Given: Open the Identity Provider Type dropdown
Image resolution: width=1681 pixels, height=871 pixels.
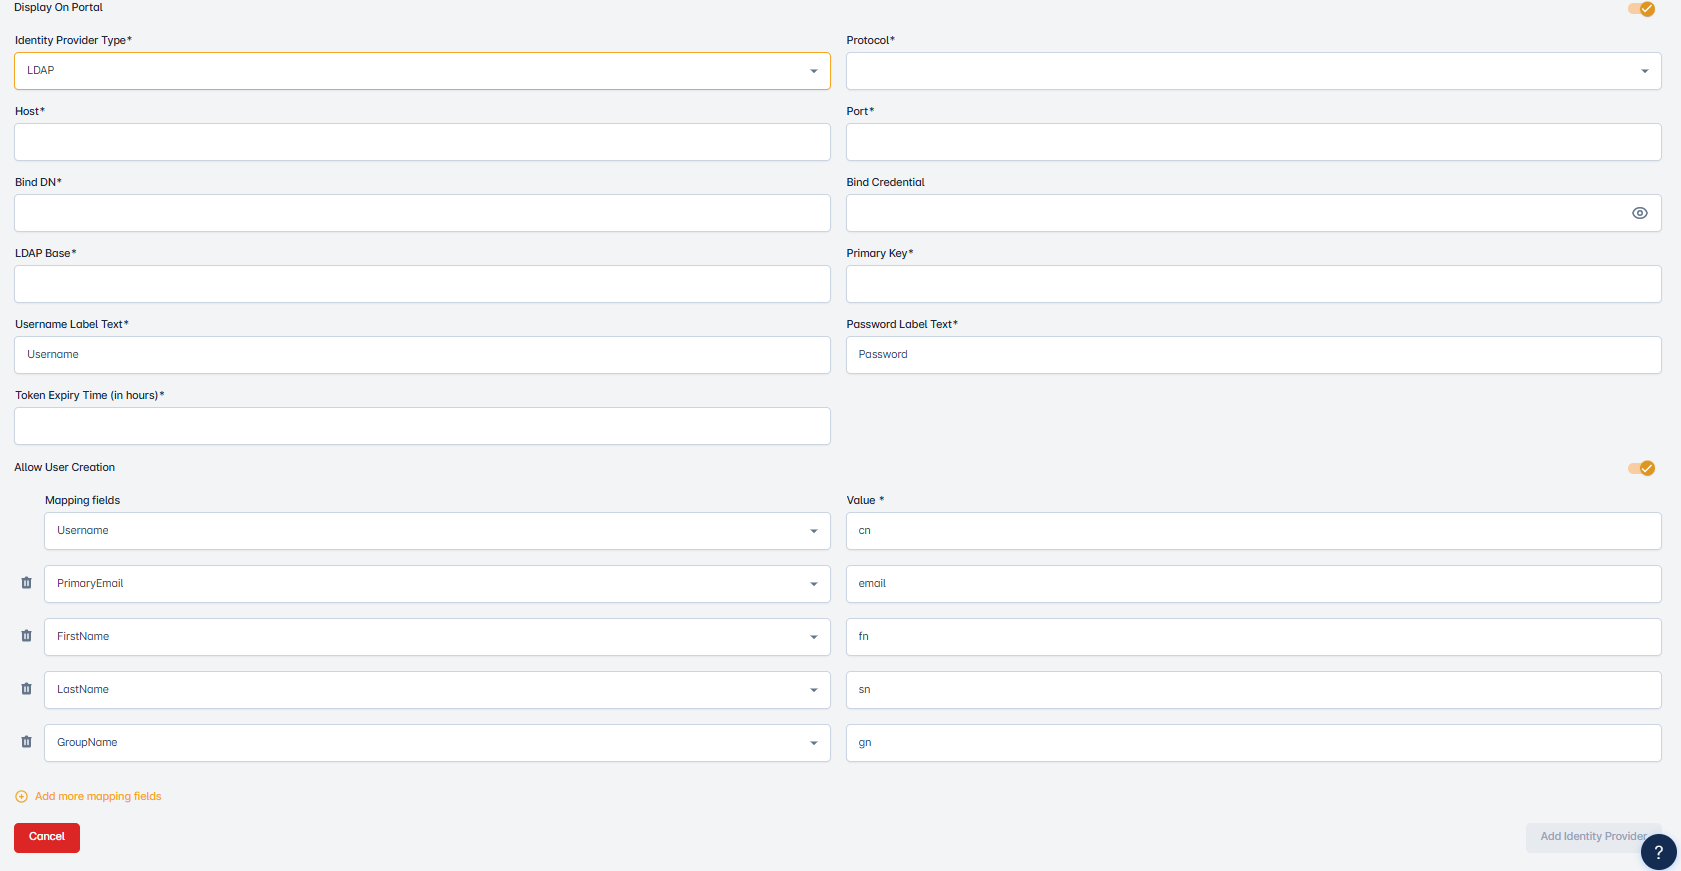Looking at the screenshot, I should [421, 71].
